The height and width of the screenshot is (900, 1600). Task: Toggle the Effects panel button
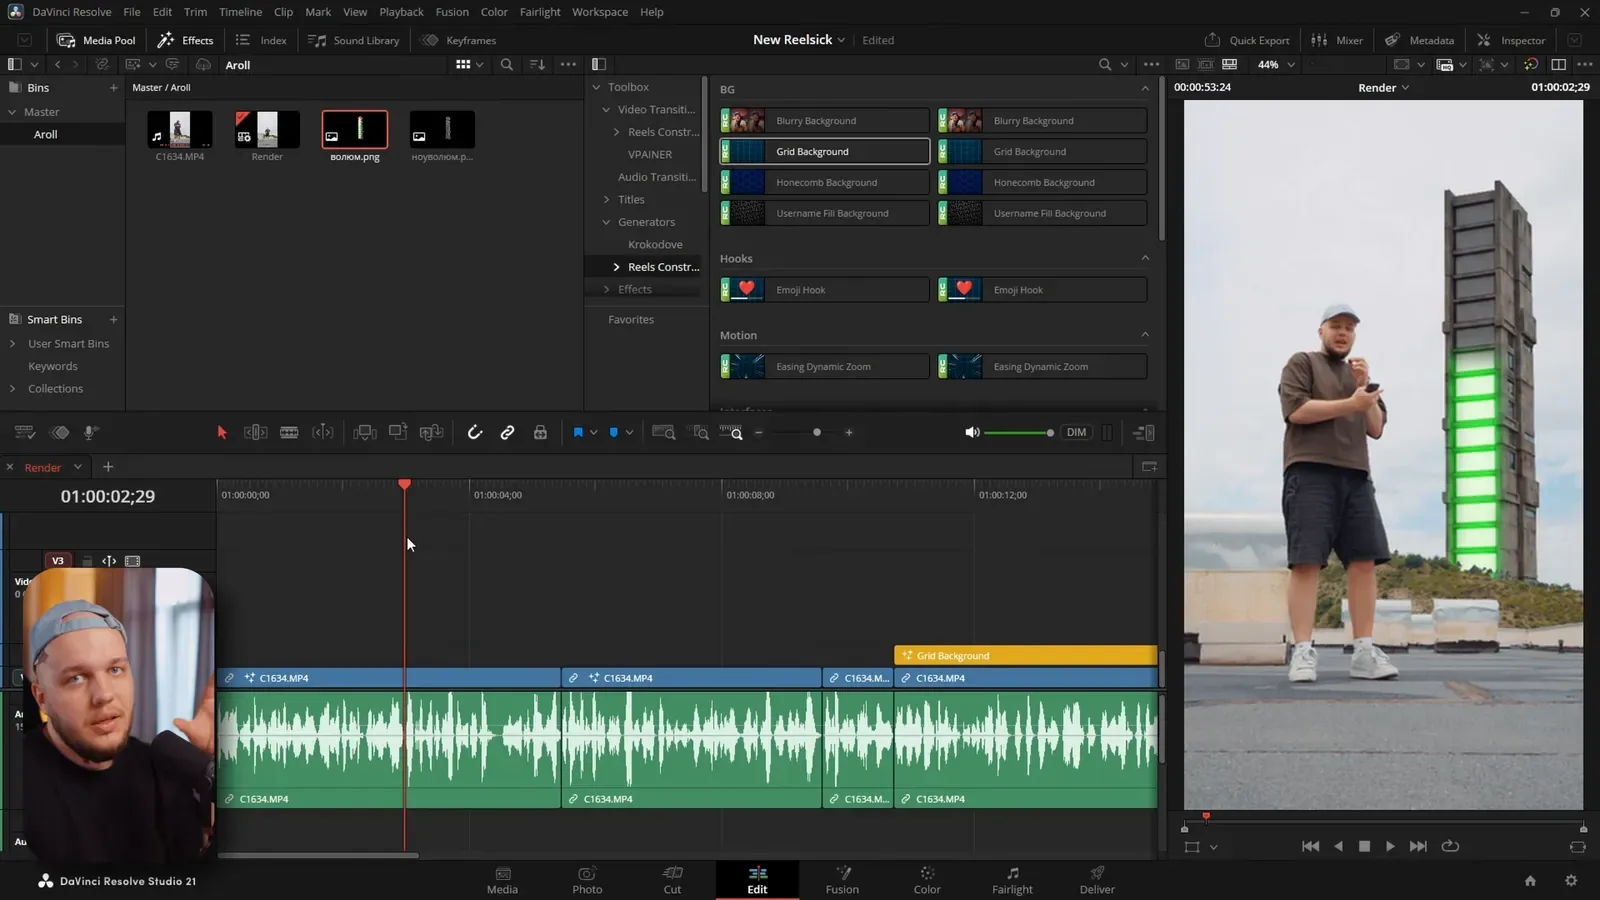[x=186, y=40]
